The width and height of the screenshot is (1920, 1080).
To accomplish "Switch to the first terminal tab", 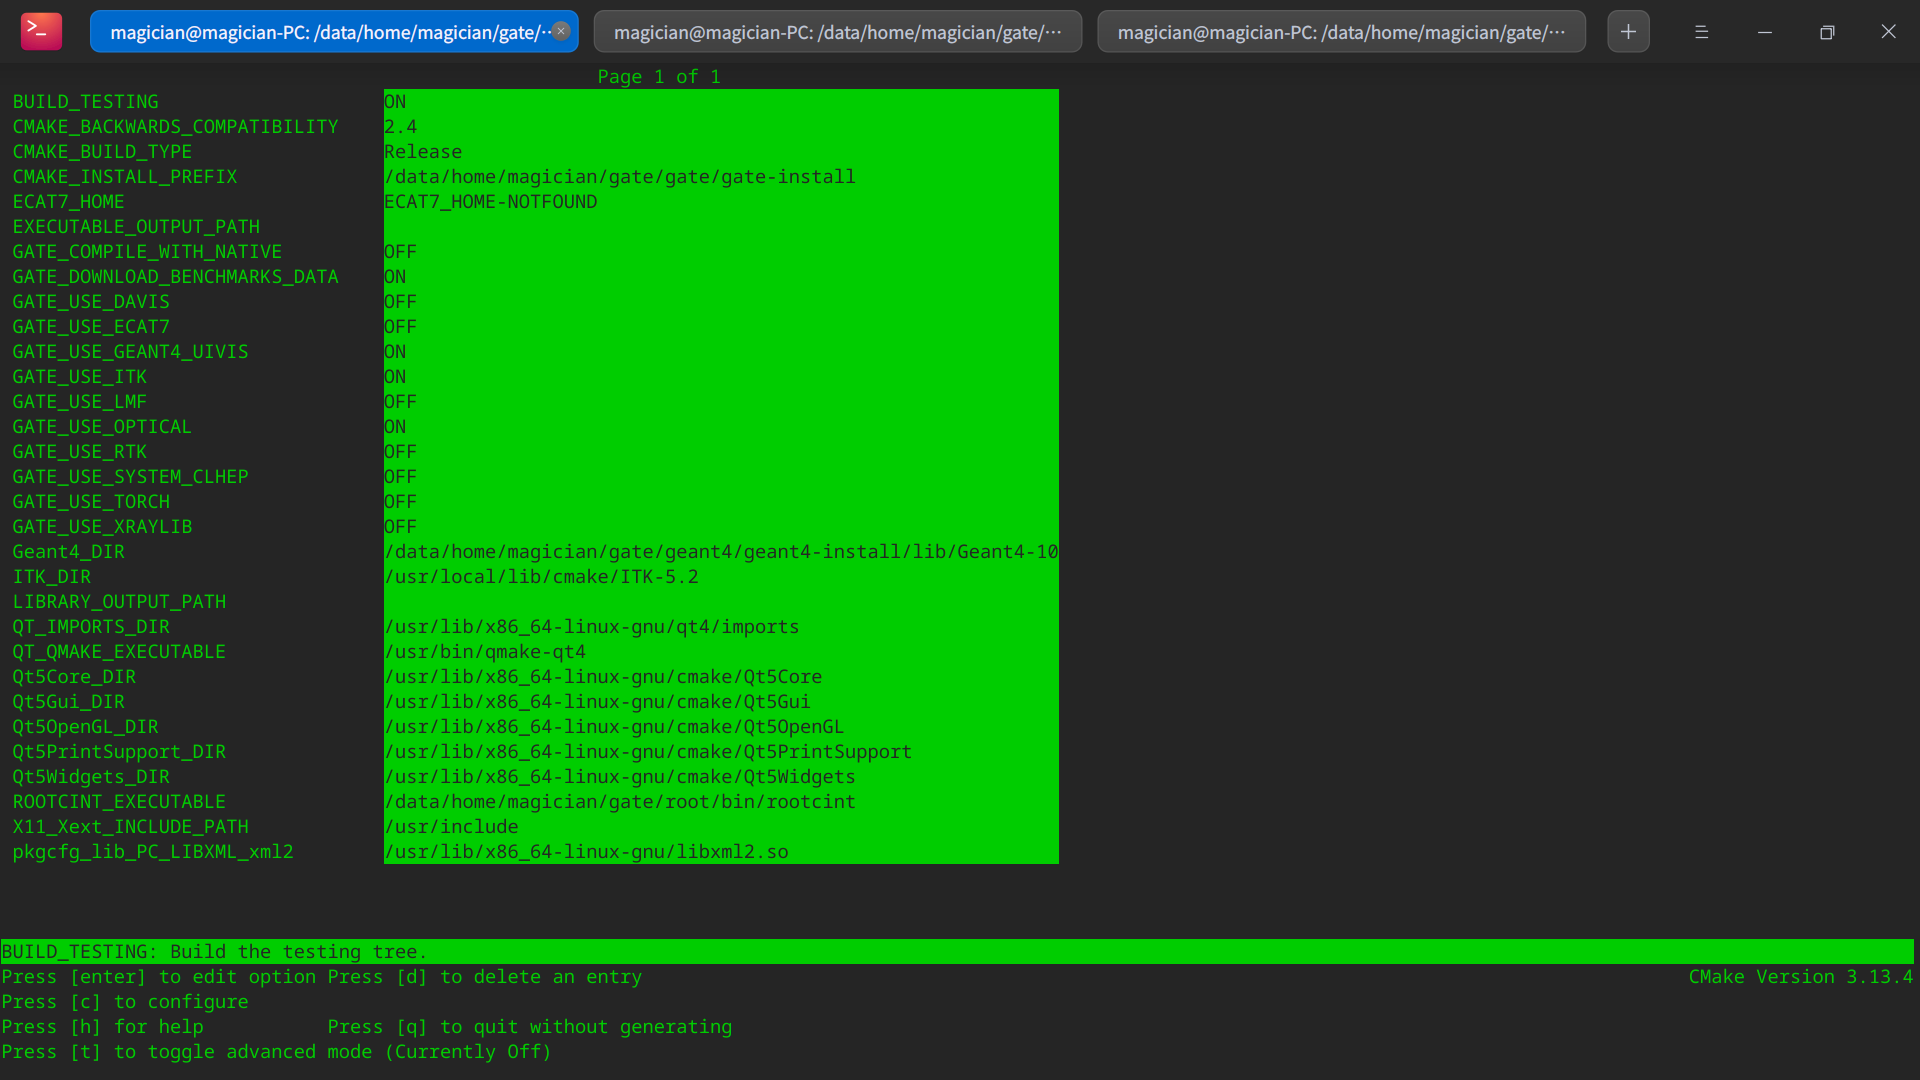I will click(x=334, y=32).
